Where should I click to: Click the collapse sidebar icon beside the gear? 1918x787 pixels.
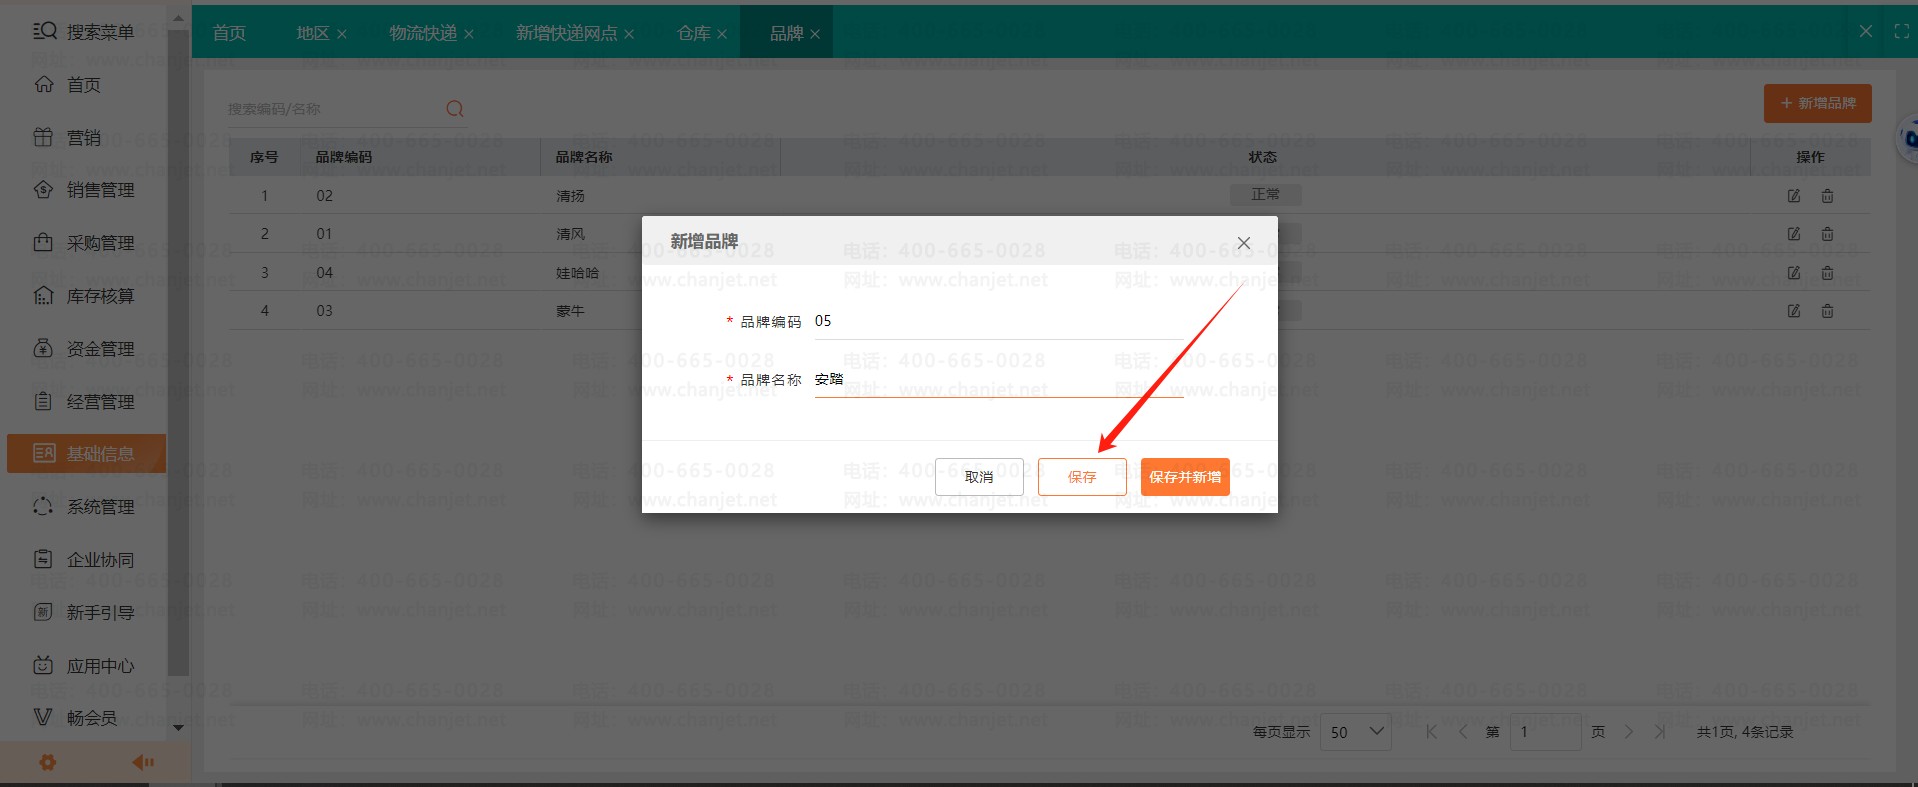(143, 762)
